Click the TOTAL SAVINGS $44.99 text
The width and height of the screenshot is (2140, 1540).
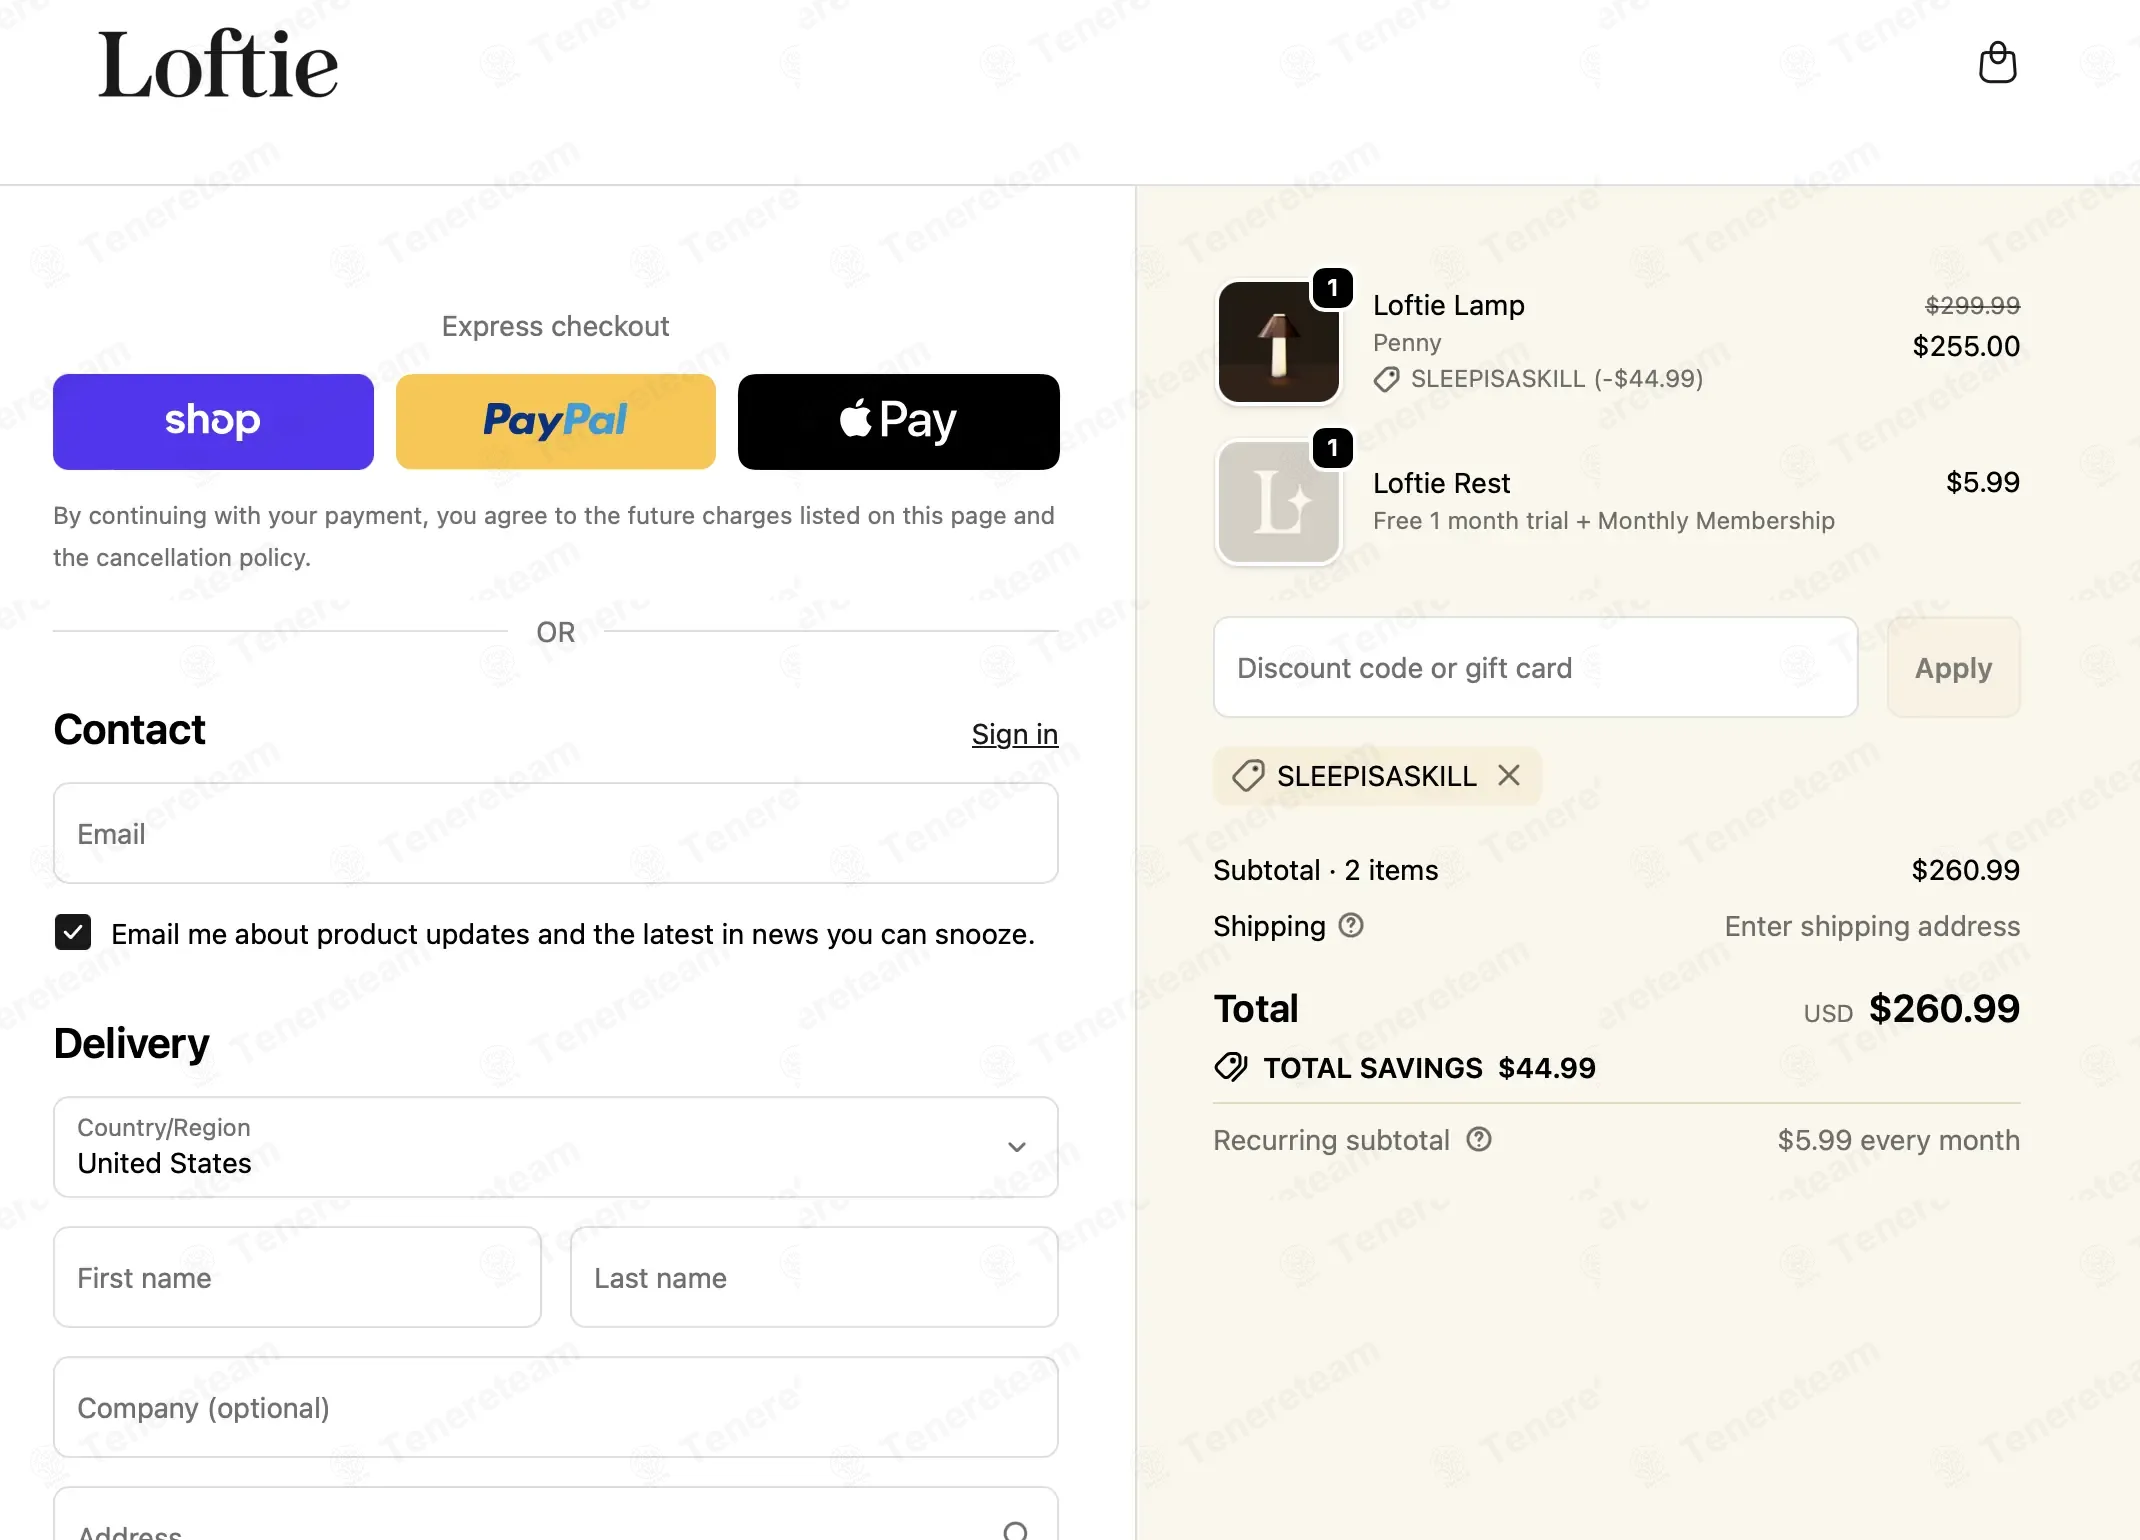[1430, 1068]
